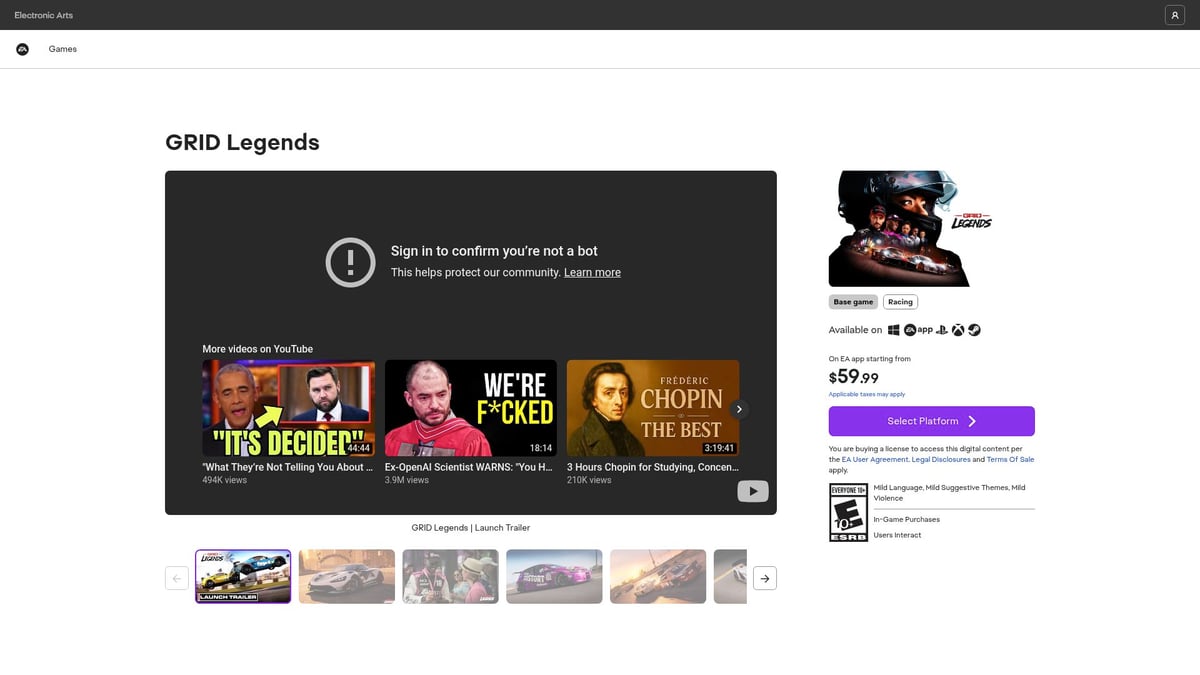Viewport: 1200px width, 675px height.
Task: Click the EA app platform icon
Action: pyautogui.click(x=918, y=330)
